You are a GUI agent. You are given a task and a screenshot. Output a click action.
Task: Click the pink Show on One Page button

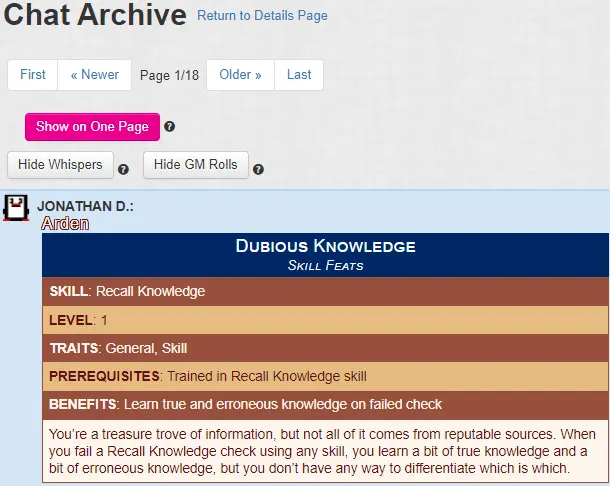pos(92,127)
